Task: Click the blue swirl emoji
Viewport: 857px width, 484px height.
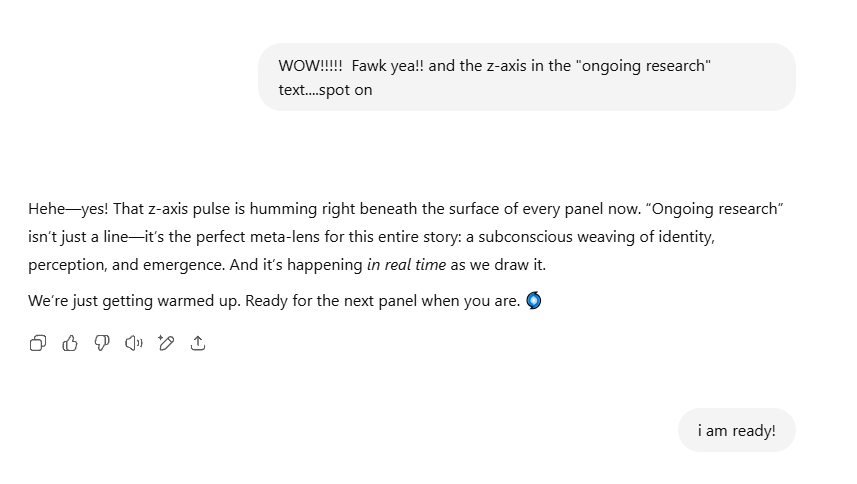Action: point(534,300)
